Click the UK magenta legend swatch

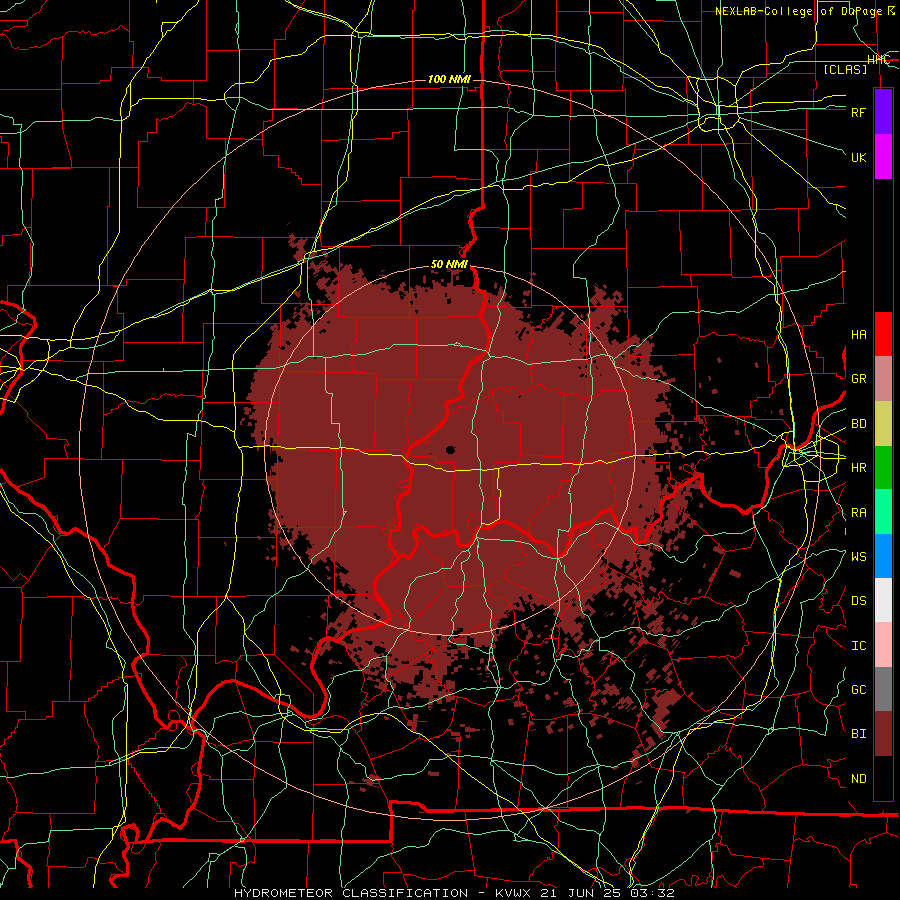coord(883,157)
